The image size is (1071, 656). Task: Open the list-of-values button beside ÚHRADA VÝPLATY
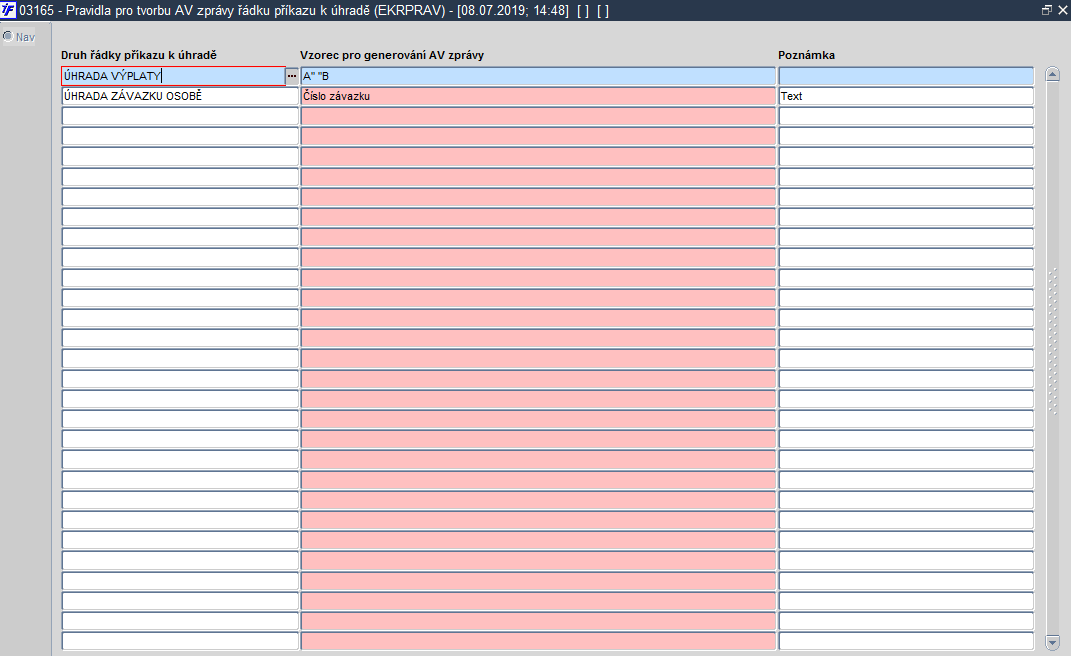[x=292, y=76]
